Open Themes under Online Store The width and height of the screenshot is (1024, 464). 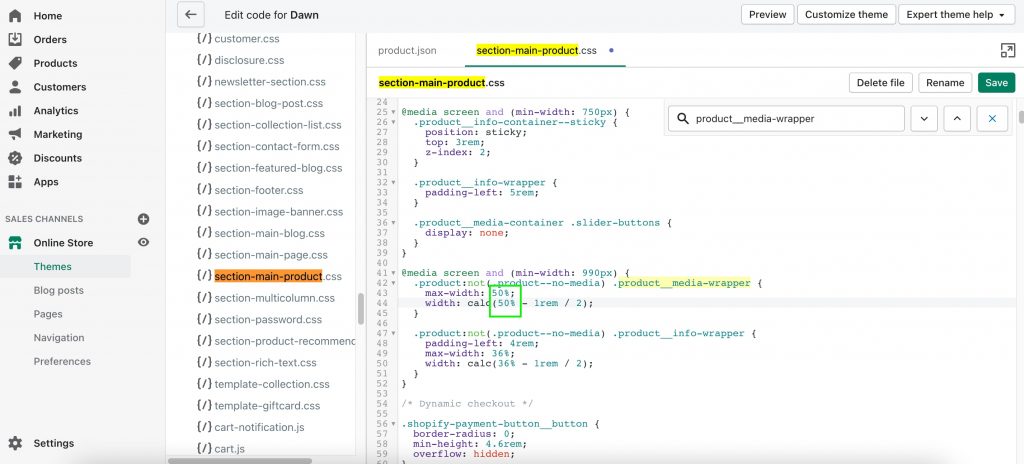(x=53, y=267)
